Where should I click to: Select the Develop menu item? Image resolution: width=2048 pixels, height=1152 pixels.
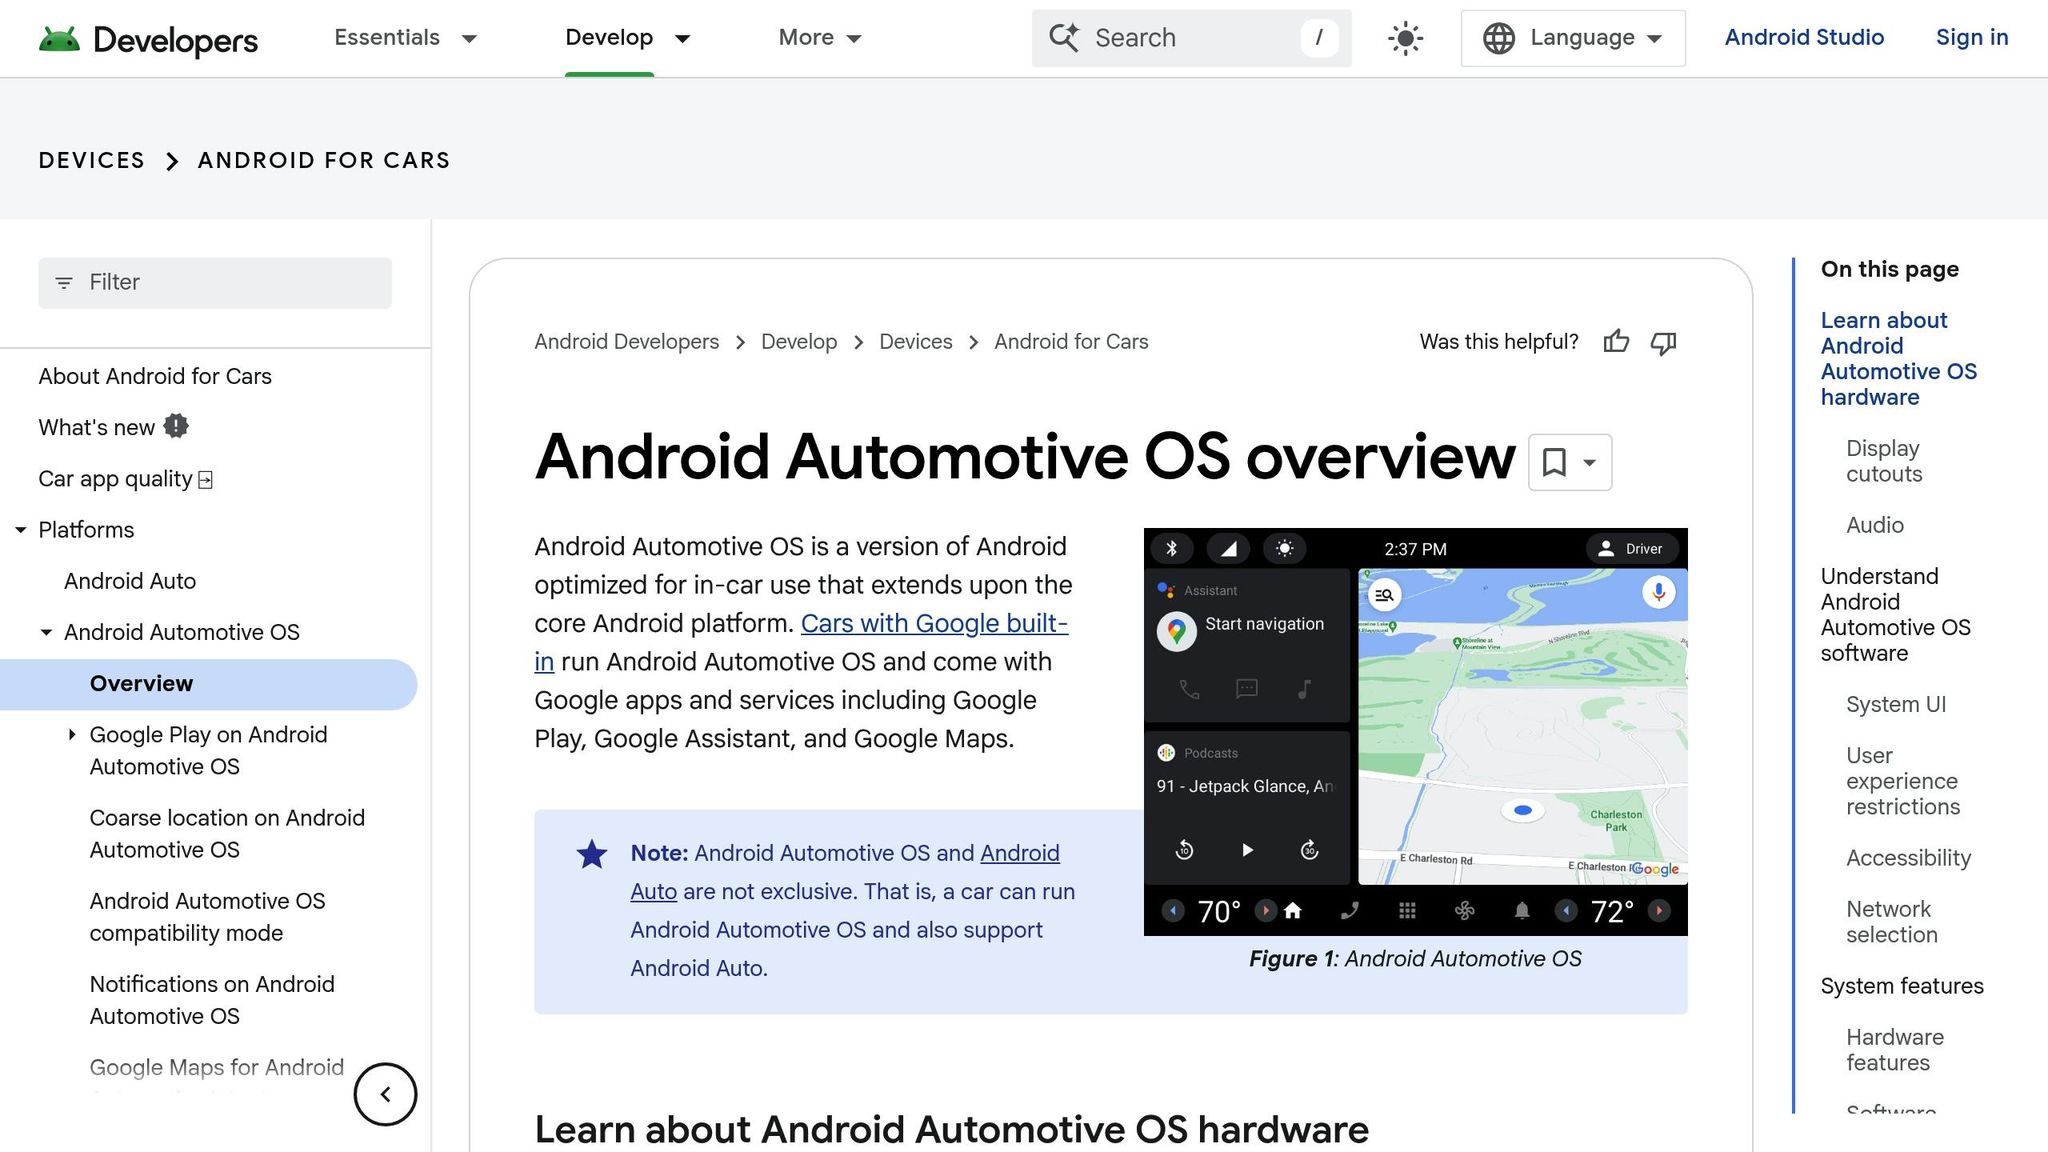(609, 38)
